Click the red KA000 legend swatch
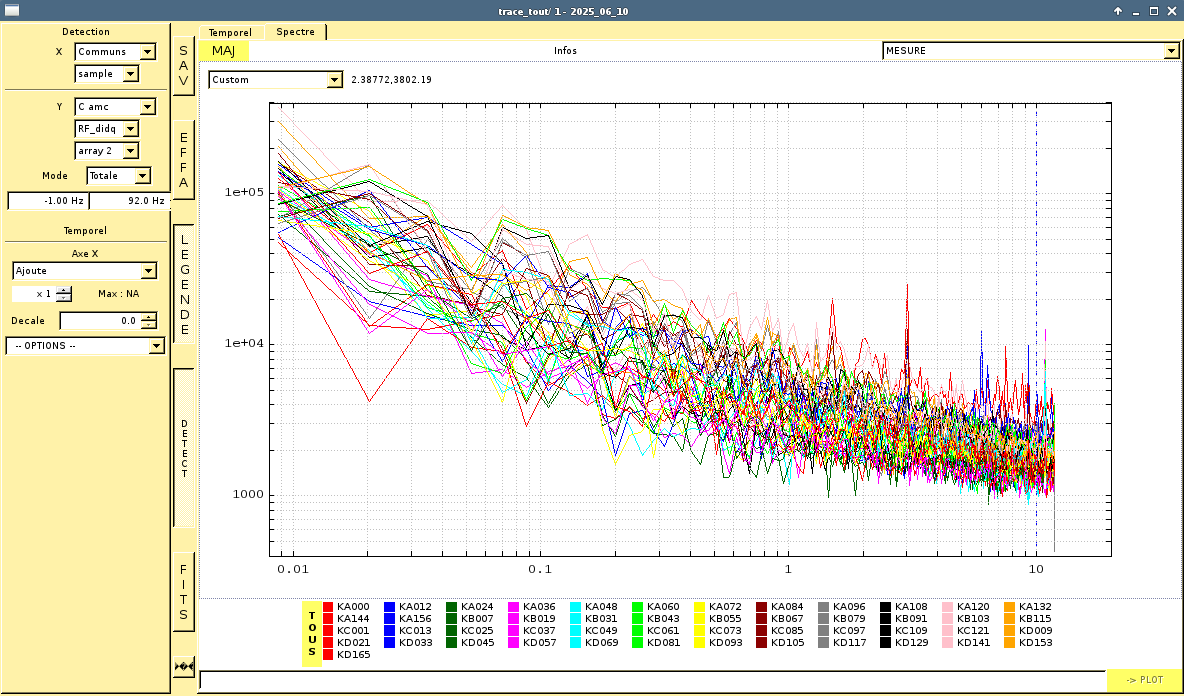Viewport: 1184px width, 696px height. tap(329, 607)
